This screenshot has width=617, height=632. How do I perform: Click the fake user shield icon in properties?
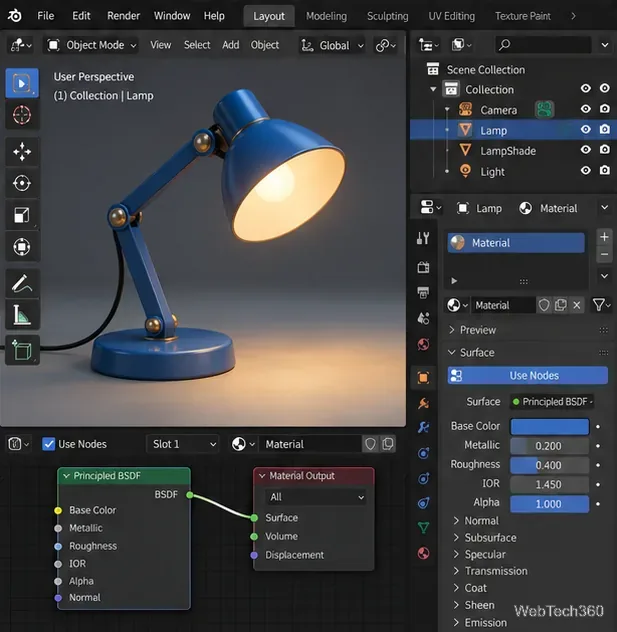click(x=544, y=305)
